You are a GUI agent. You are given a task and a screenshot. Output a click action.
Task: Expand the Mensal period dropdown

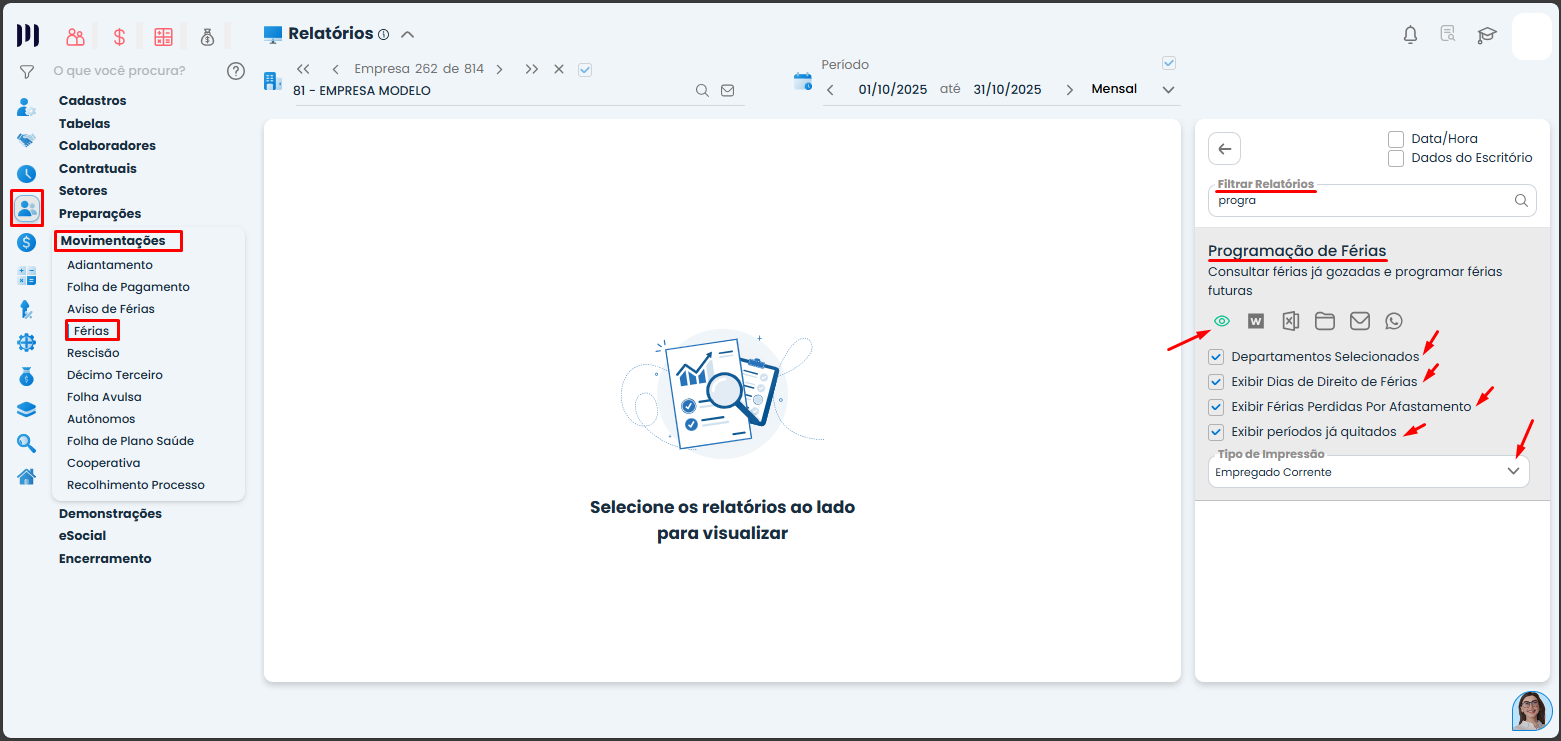[1167, 90]
